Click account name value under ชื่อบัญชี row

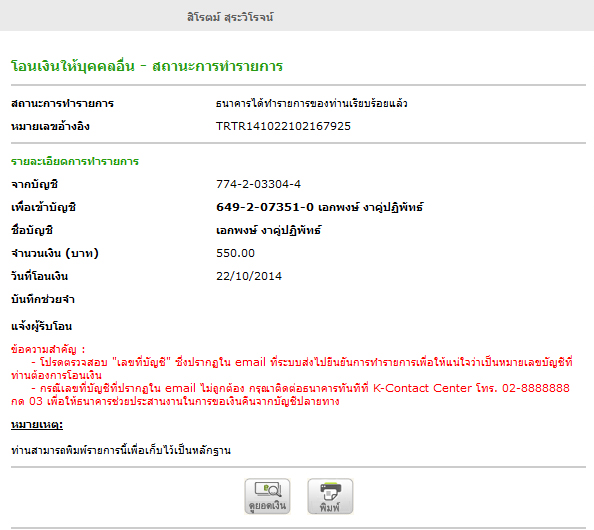(x=269, y=230)
